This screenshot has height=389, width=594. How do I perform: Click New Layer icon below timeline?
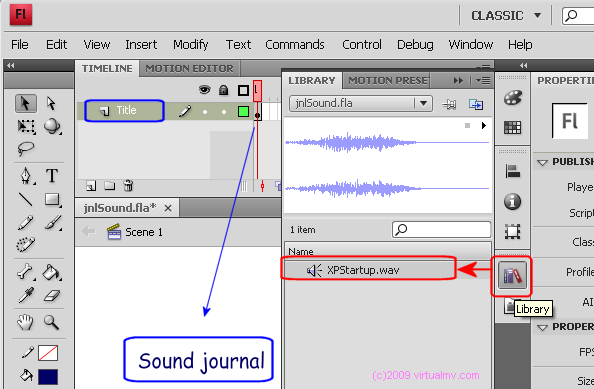[91, 186]
